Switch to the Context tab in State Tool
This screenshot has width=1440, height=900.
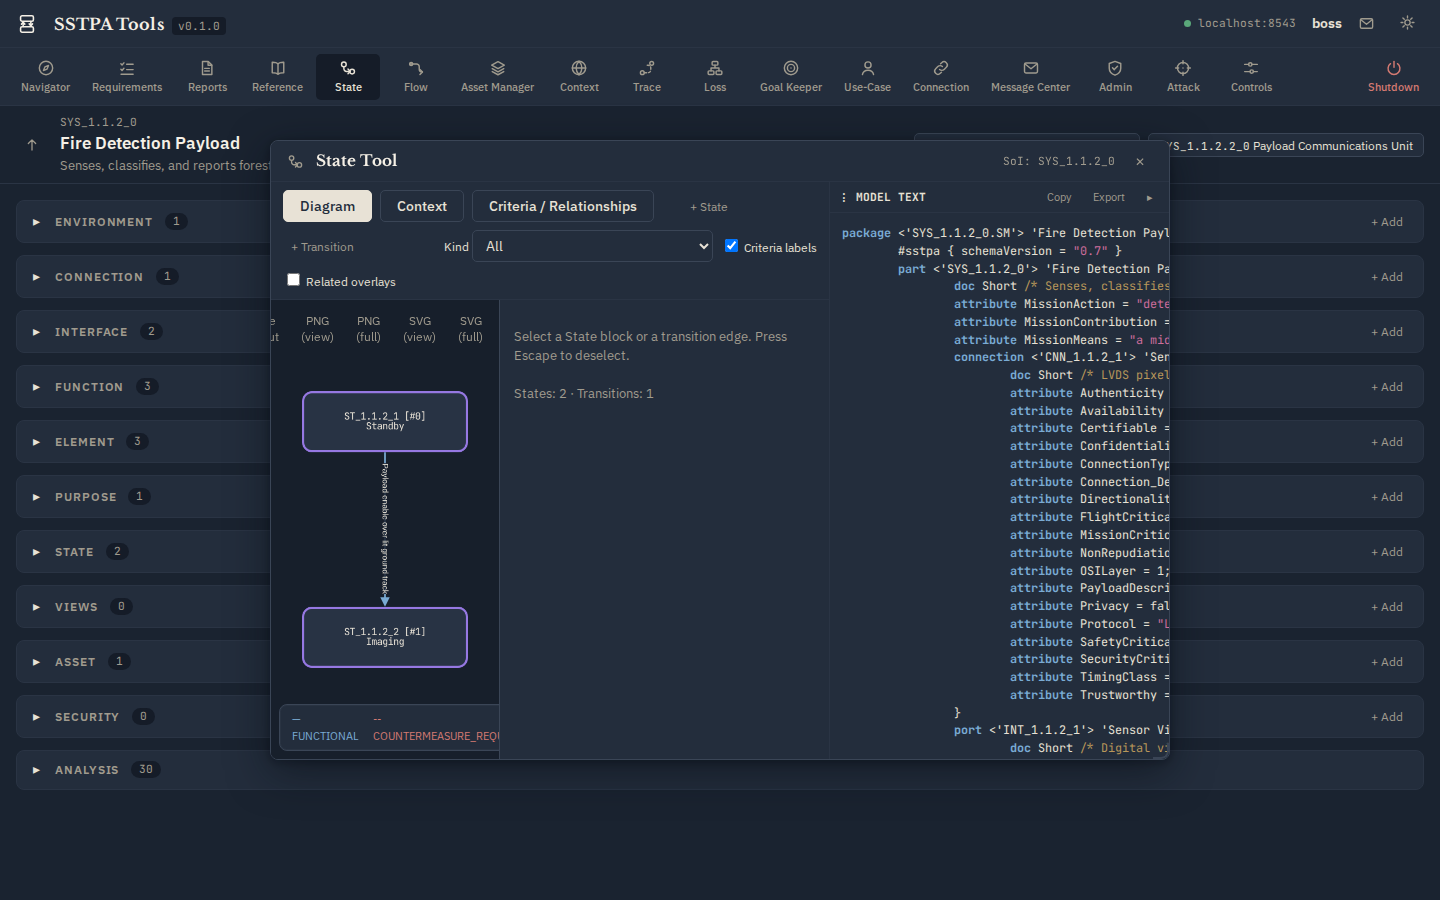click(422, 206)
